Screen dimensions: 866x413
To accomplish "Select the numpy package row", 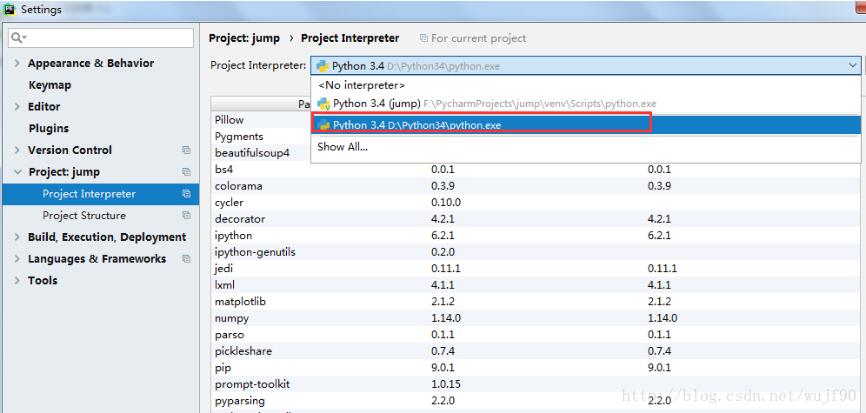I will (x=535, y=318).
